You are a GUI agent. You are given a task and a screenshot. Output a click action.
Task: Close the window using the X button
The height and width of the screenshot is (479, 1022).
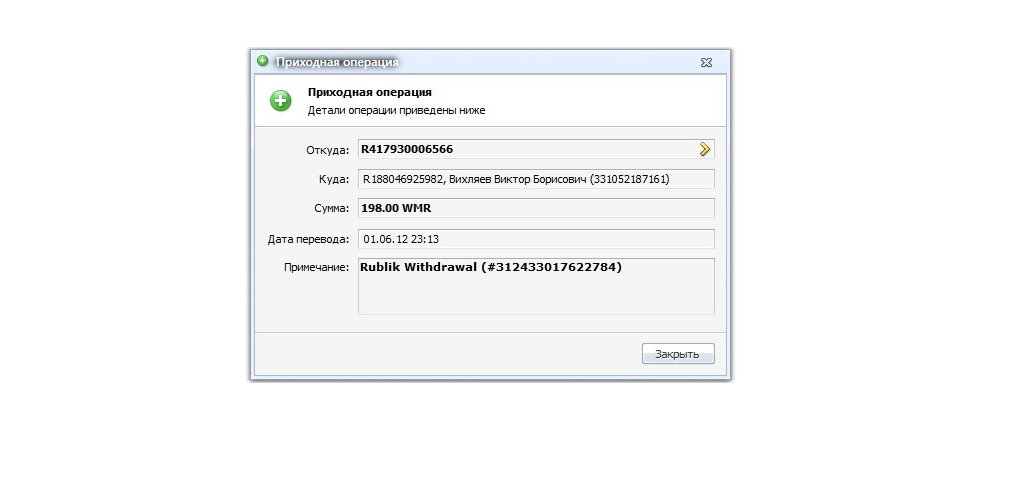(706, 63)
